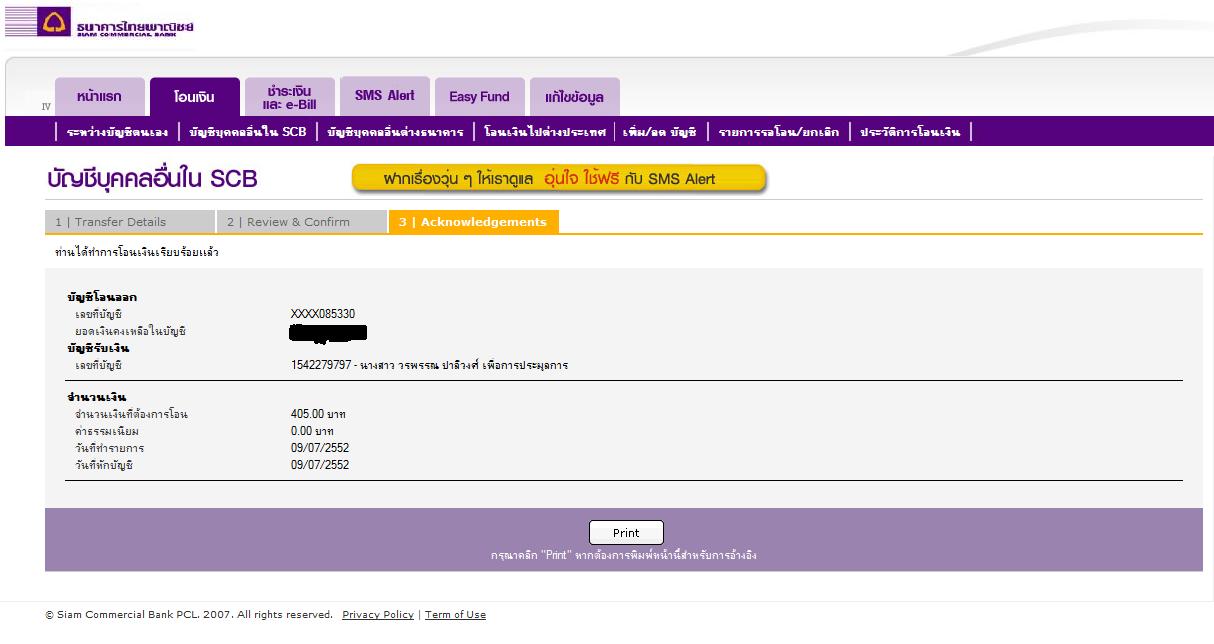Open โอนเงินไปต่างประเทศ submenu item
This screenshot has width=1214, height=644.
(545, 132)
